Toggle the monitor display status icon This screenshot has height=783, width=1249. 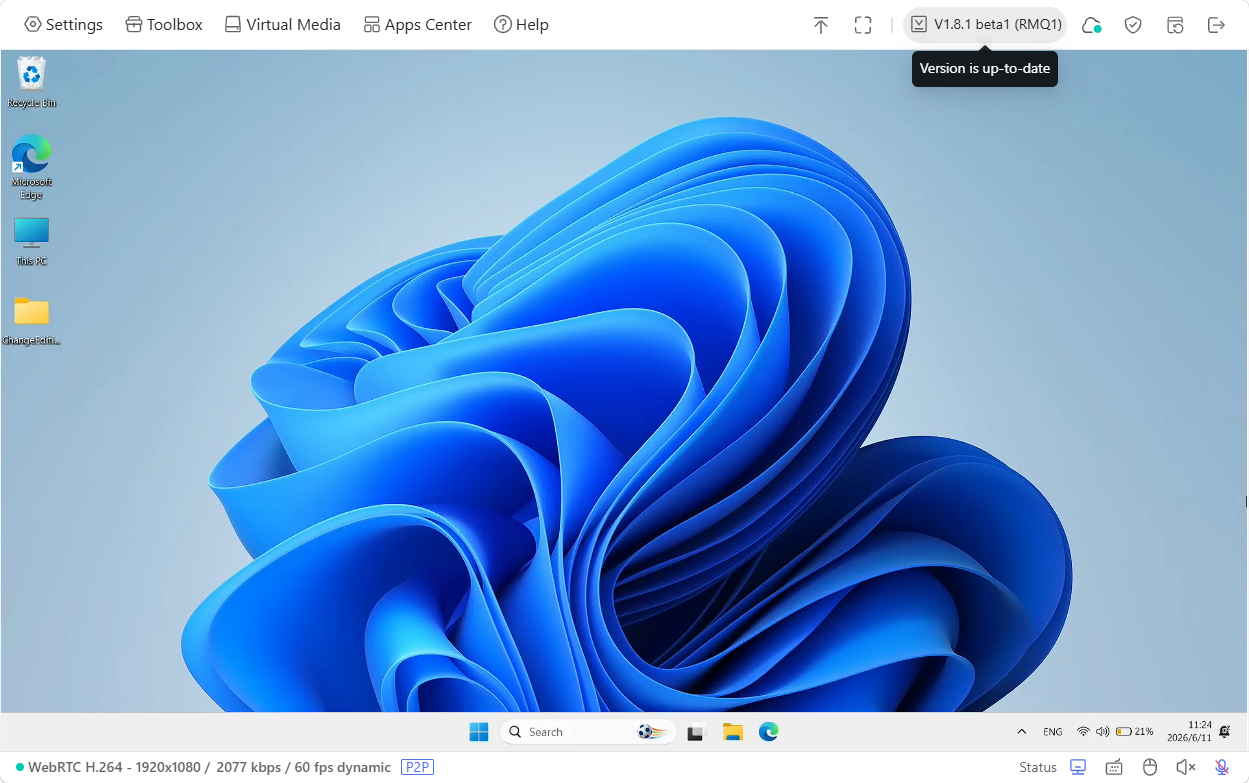(1078, 767)
